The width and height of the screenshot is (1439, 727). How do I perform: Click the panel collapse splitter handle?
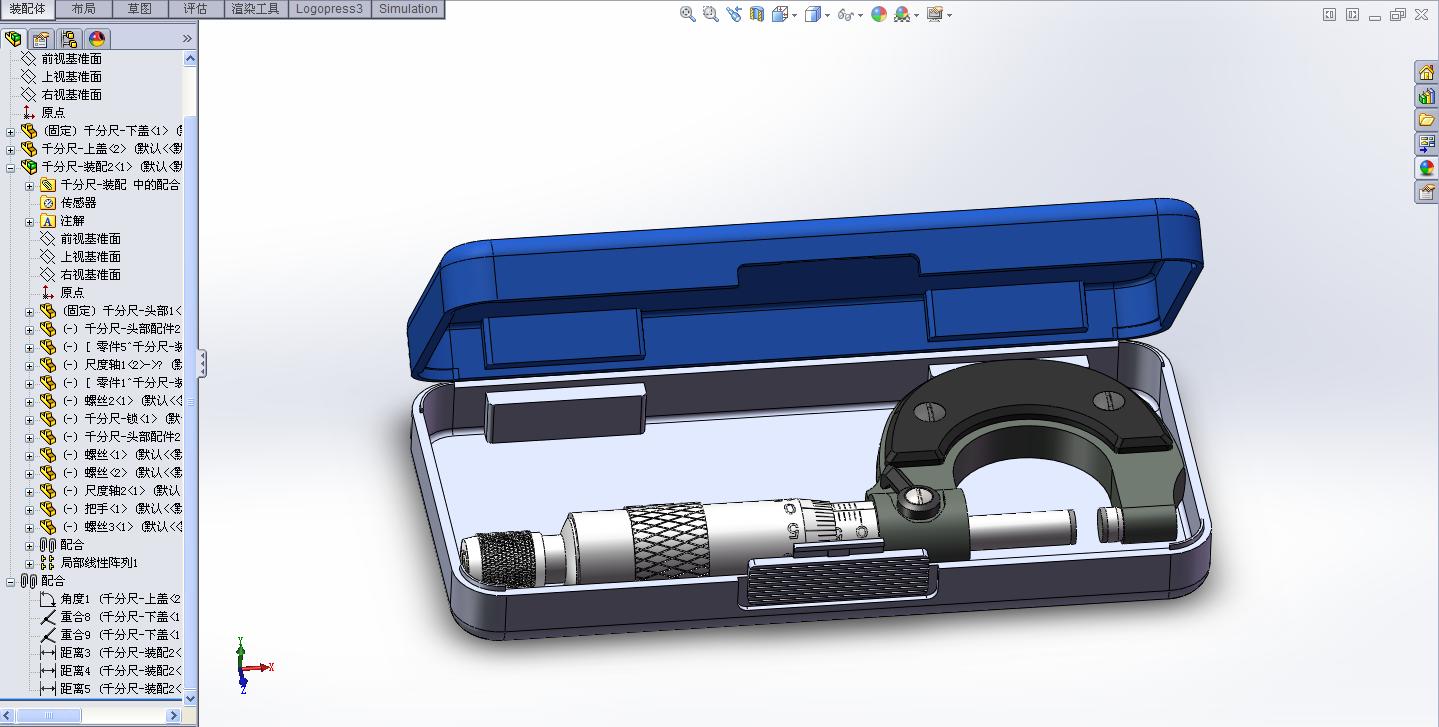(202, 363)
